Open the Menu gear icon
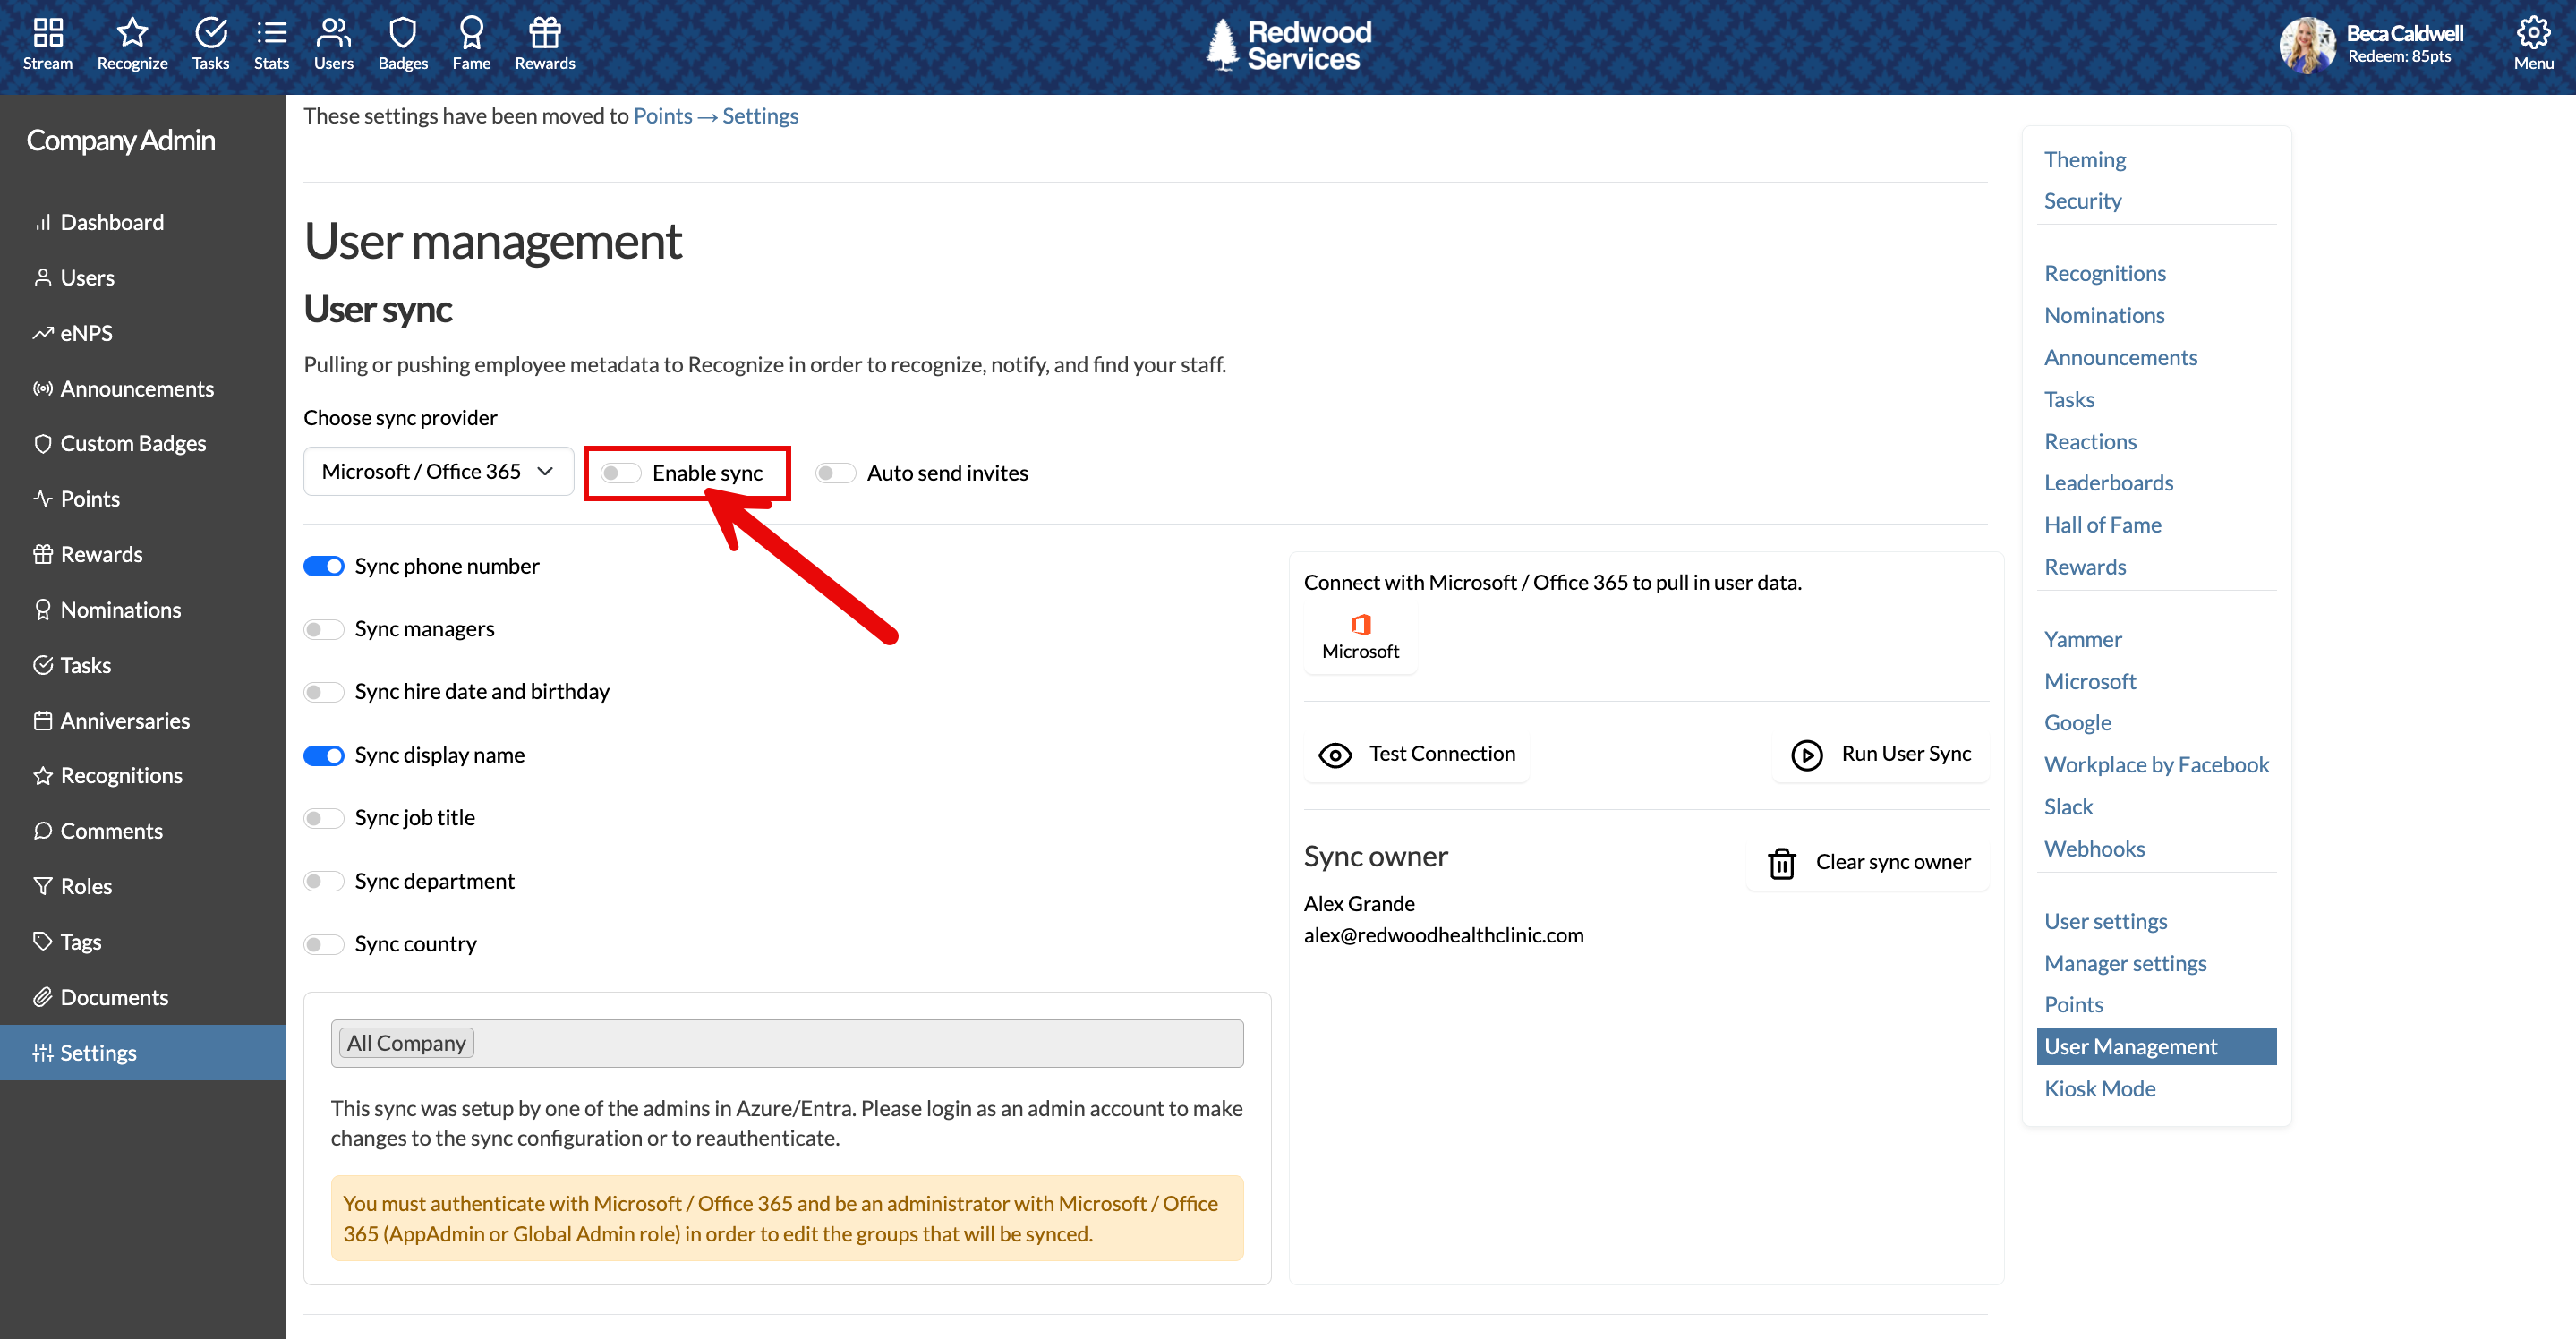The height and width of the screenshot is (1339, 2576). coord(2533,32)
